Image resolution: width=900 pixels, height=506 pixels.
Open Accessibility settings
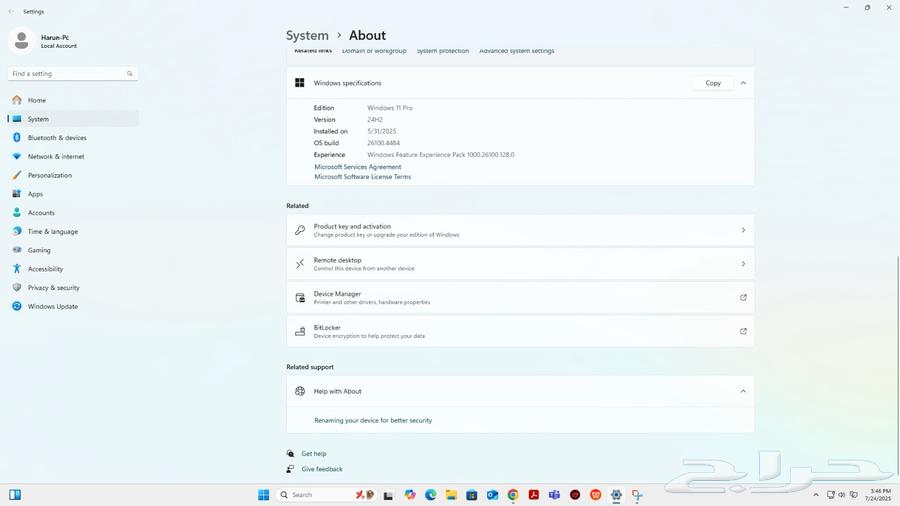73,268
